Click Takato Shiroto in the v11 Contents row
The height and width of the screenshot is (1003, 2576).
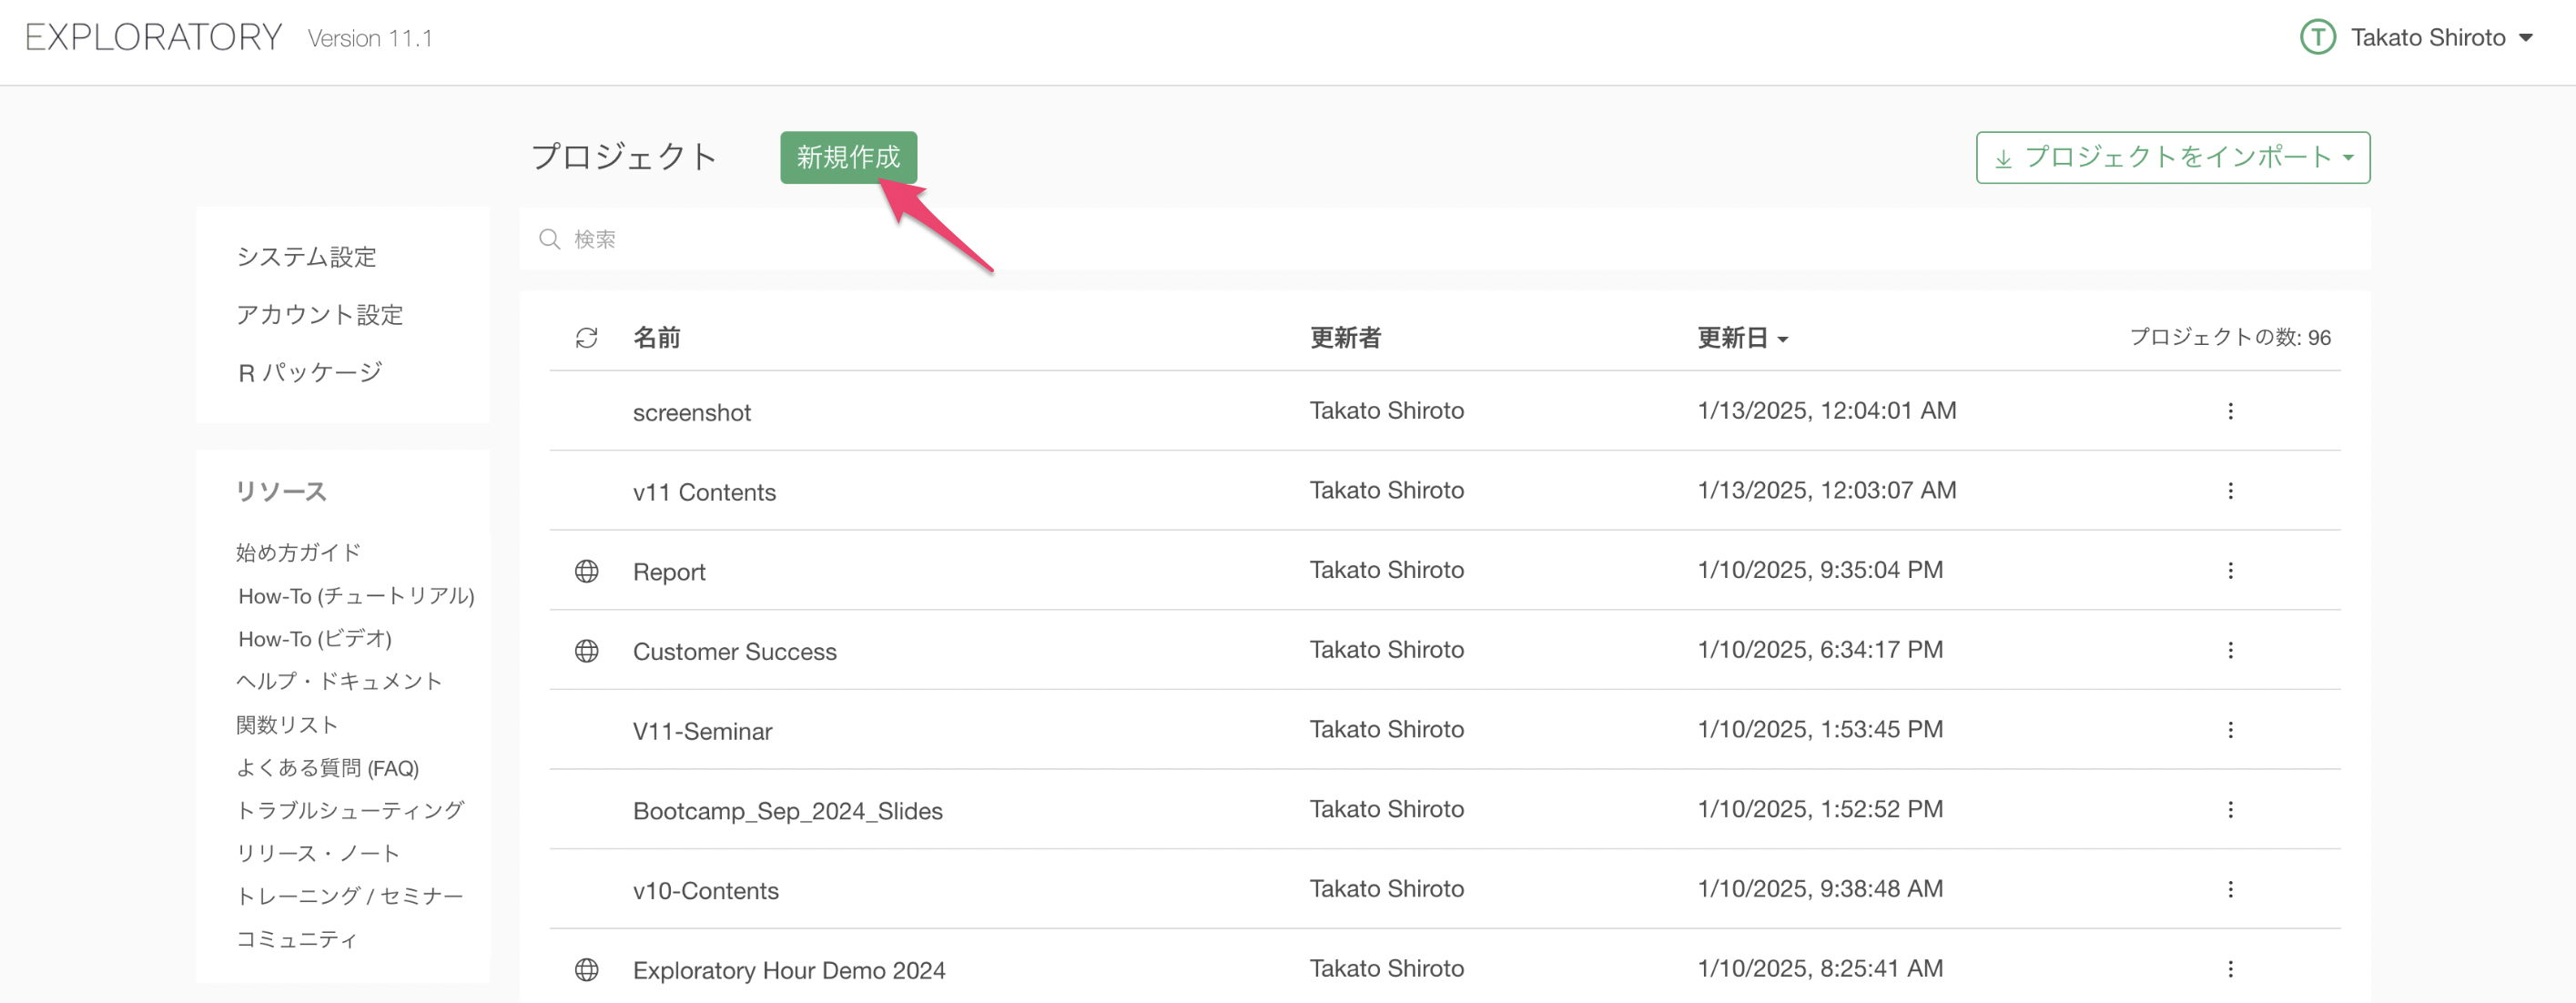(1387, 490)
